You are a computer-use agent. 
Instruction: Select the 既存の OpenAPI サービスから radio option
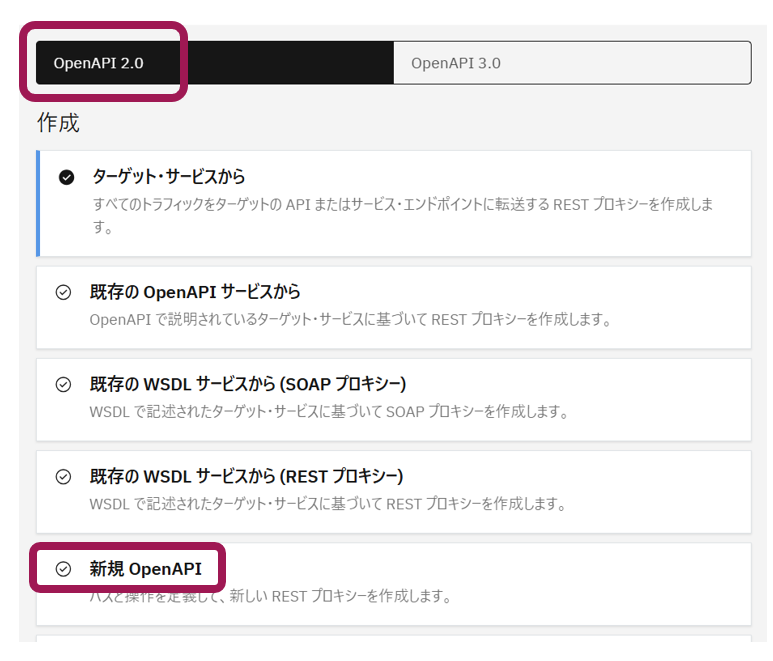(x=63, y=292)
